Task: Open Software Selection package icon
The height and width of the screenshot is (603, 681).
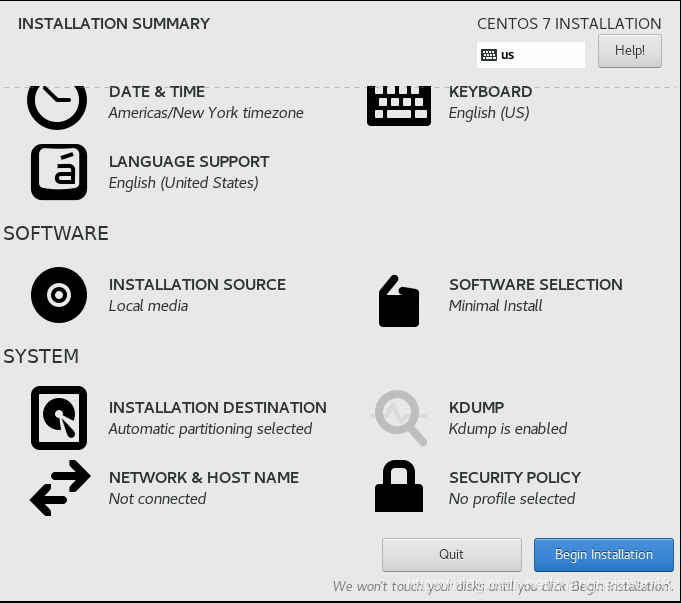Action: (x=399, y=301)
